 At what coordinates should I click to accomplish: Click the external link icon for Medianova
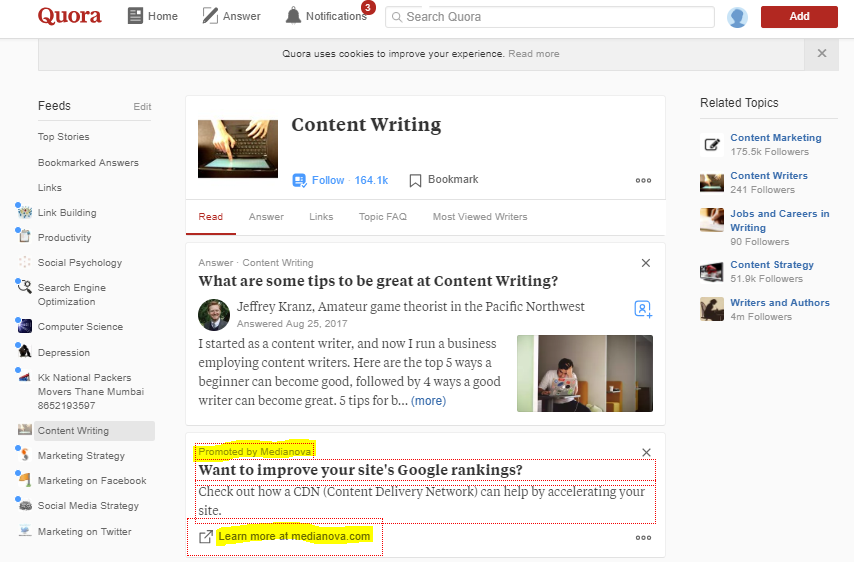[x=205, y=537]
